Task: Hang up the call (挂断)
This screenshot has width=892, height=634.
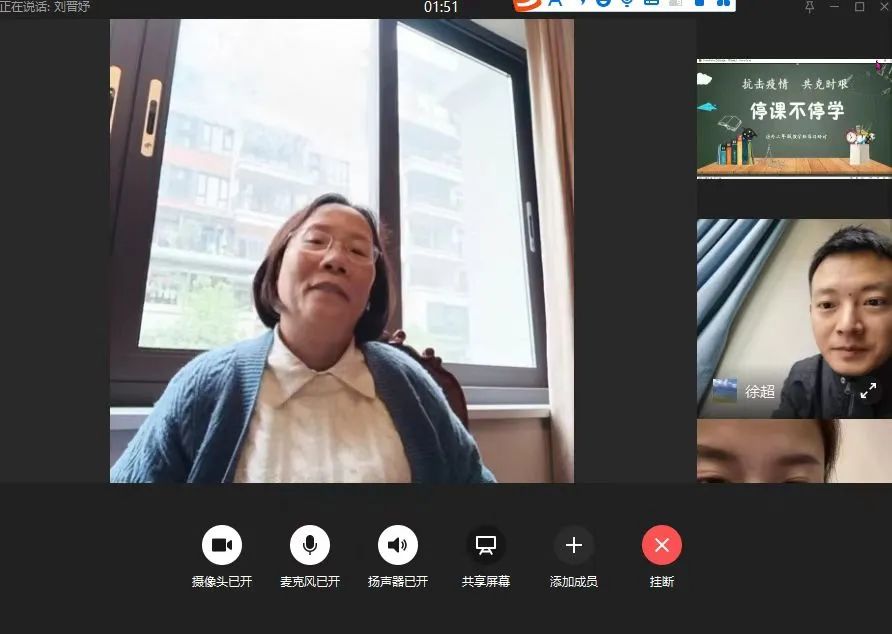Action: (x=662, y=545)
